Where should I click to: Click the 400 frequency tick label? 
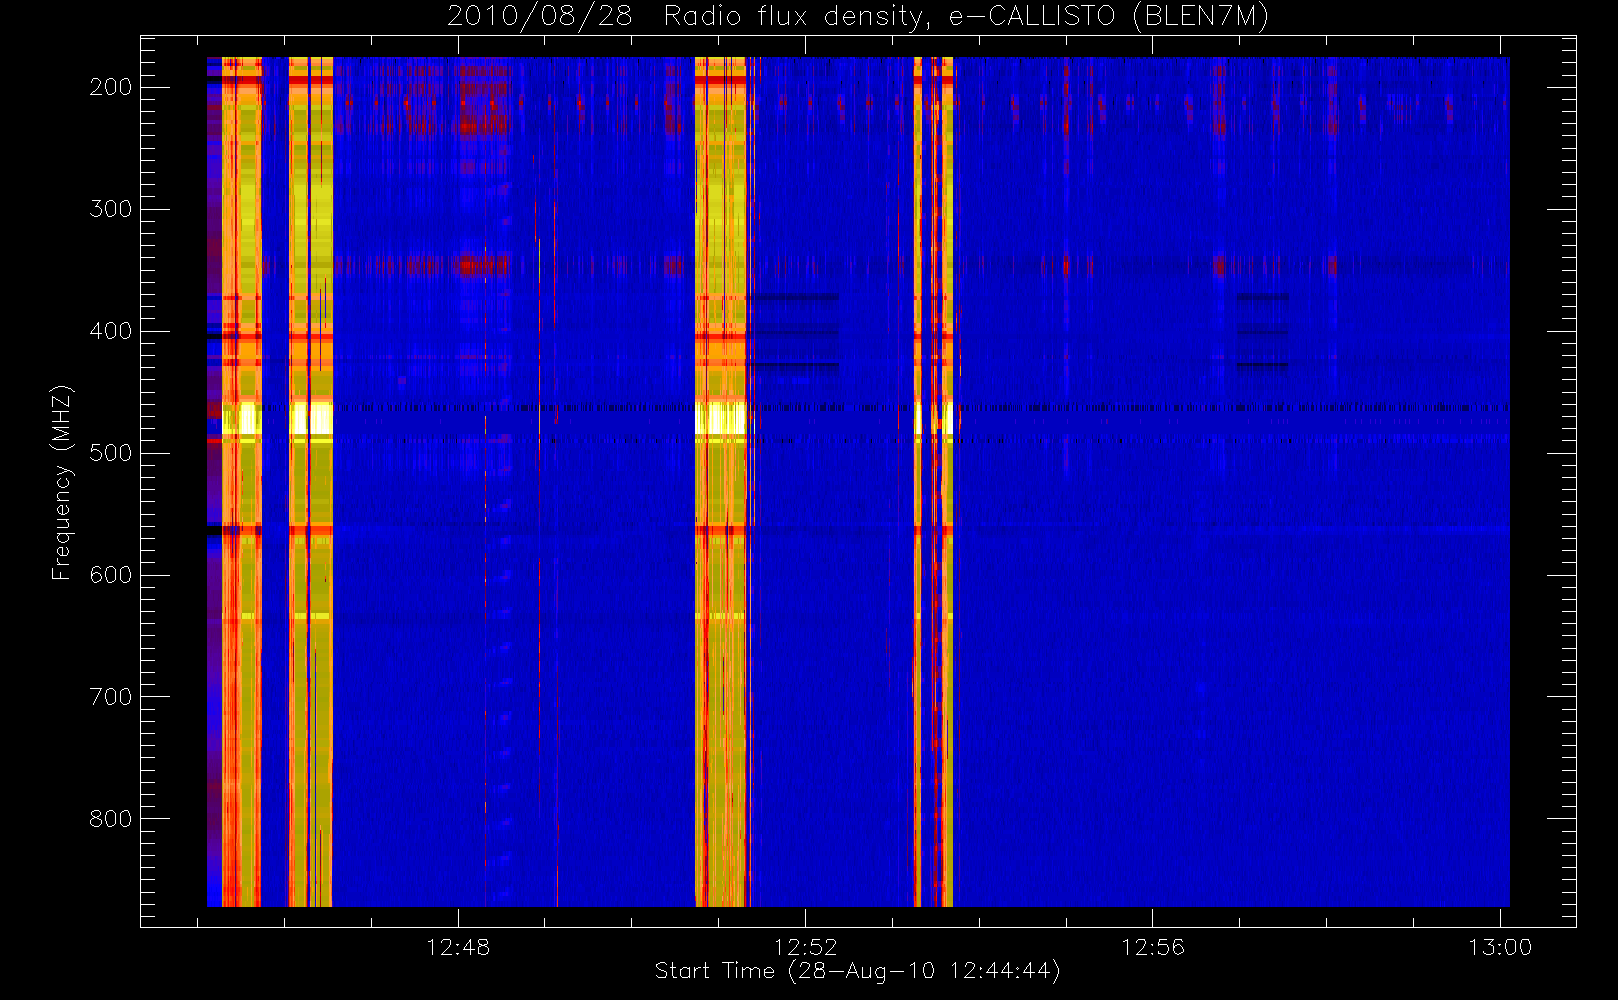111,331
